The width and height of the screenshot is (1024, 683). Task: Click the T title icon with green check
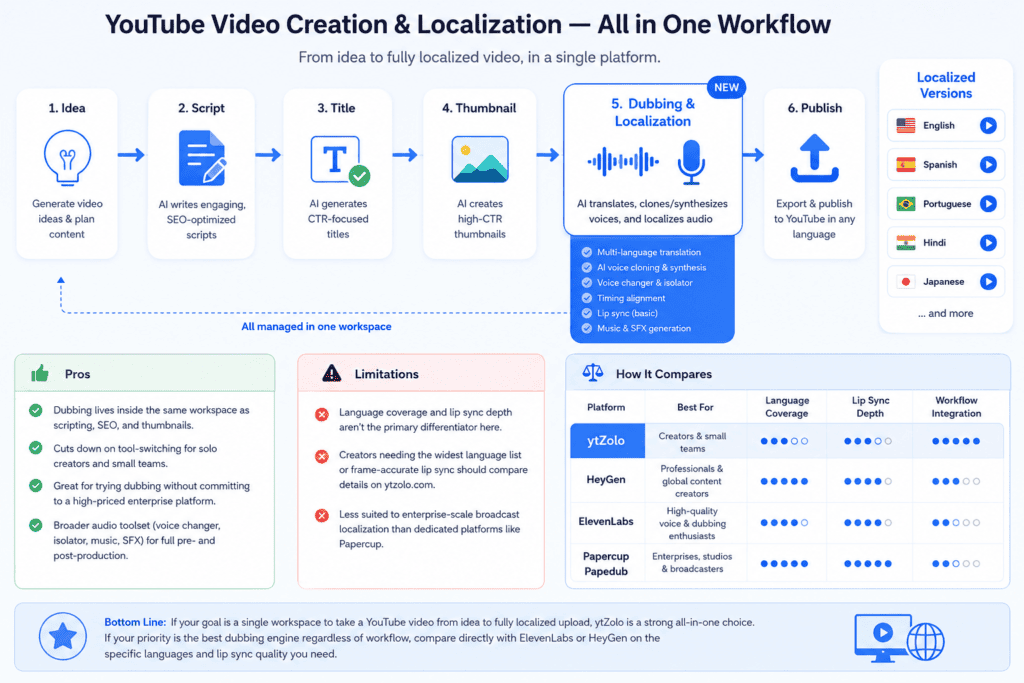point(340,161)
